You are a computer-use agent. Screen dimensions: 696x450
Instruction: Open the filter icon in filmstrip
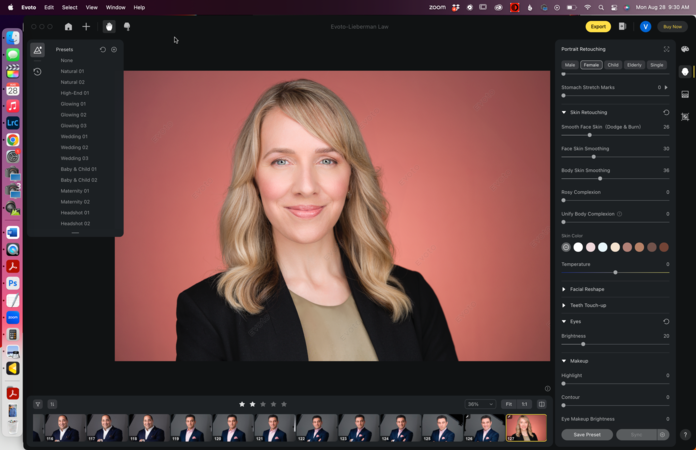click(38, 404)
